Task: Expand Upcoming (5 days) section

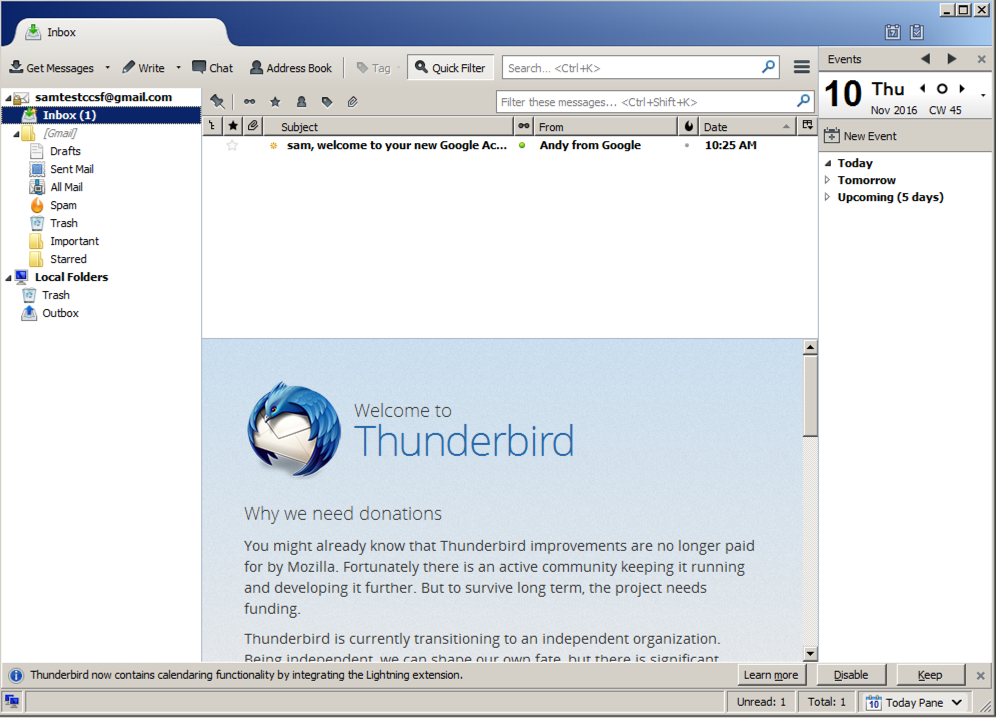Action: (x=827, y=197)
